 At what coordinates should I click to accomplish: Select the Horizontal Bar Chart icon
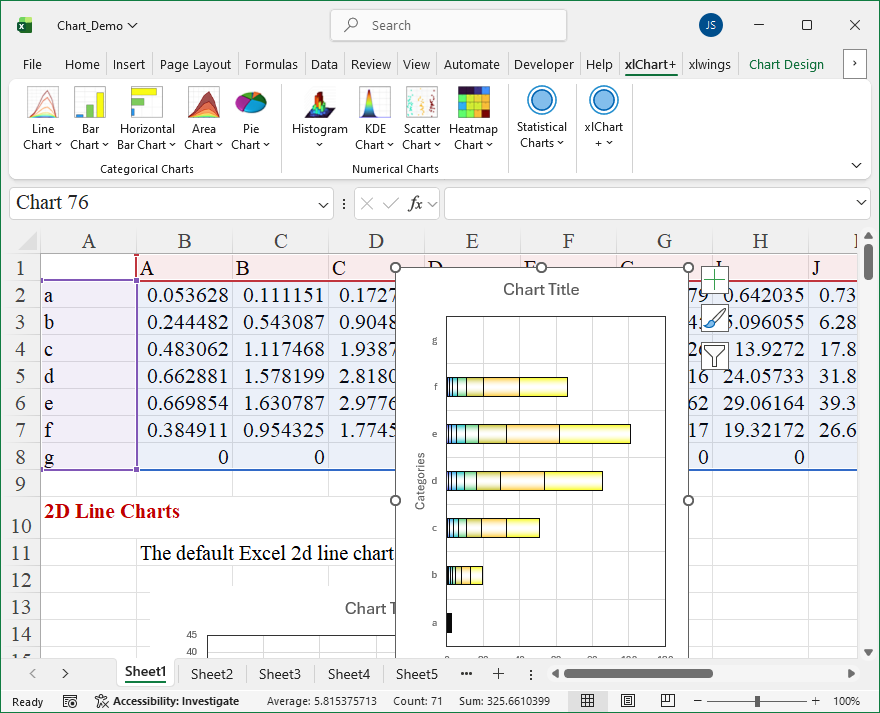pyautogui.click(x=147, y=104)
